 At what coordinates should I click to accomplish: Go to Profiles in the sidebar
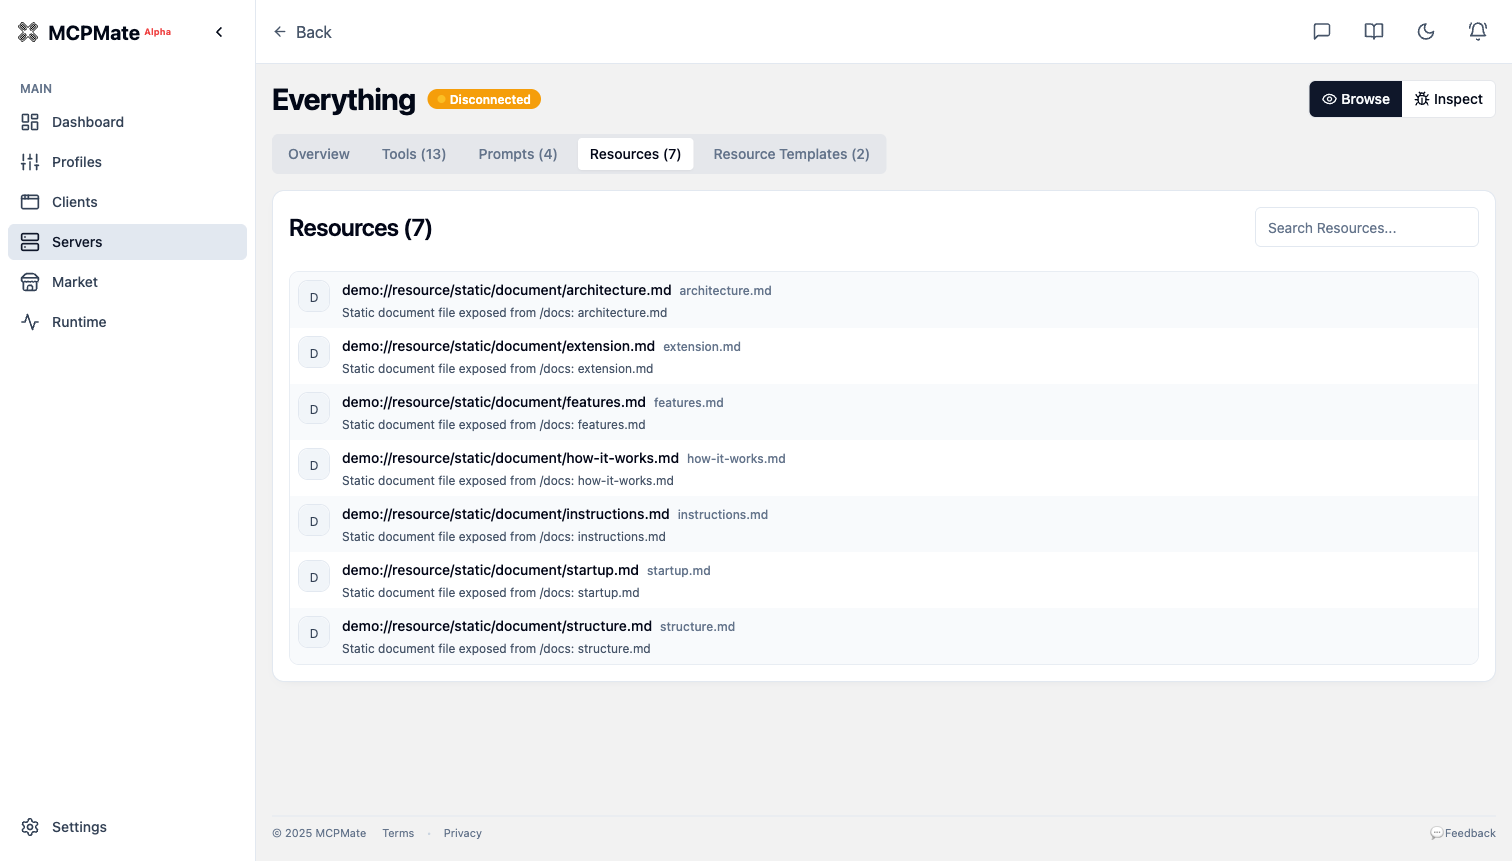point(127,162)
